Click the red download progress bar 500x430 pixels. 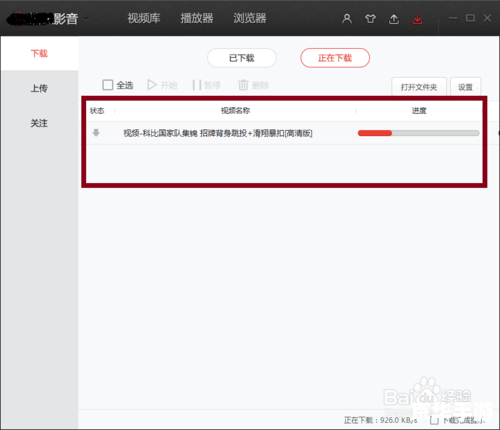click(418, 133)
